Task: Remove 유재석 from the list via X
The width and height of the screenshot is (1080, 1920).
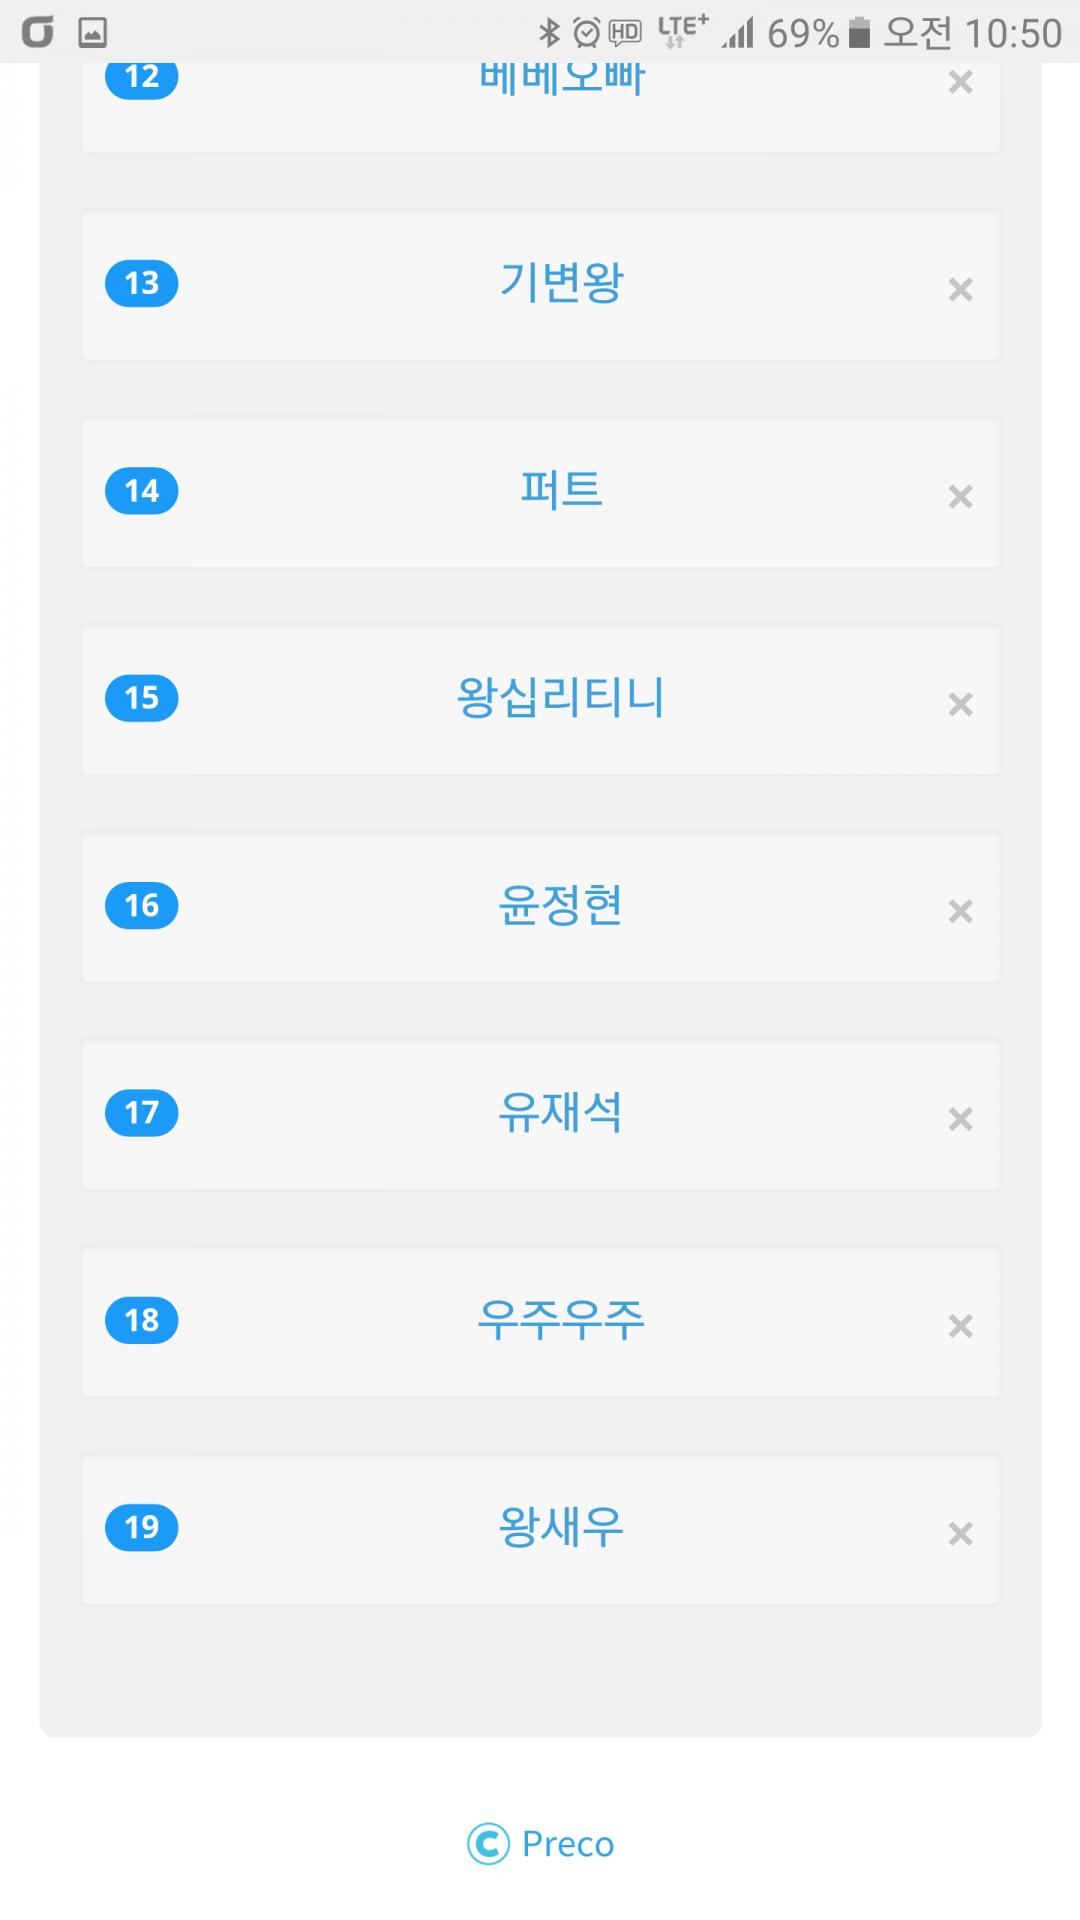Action: 960,1119
